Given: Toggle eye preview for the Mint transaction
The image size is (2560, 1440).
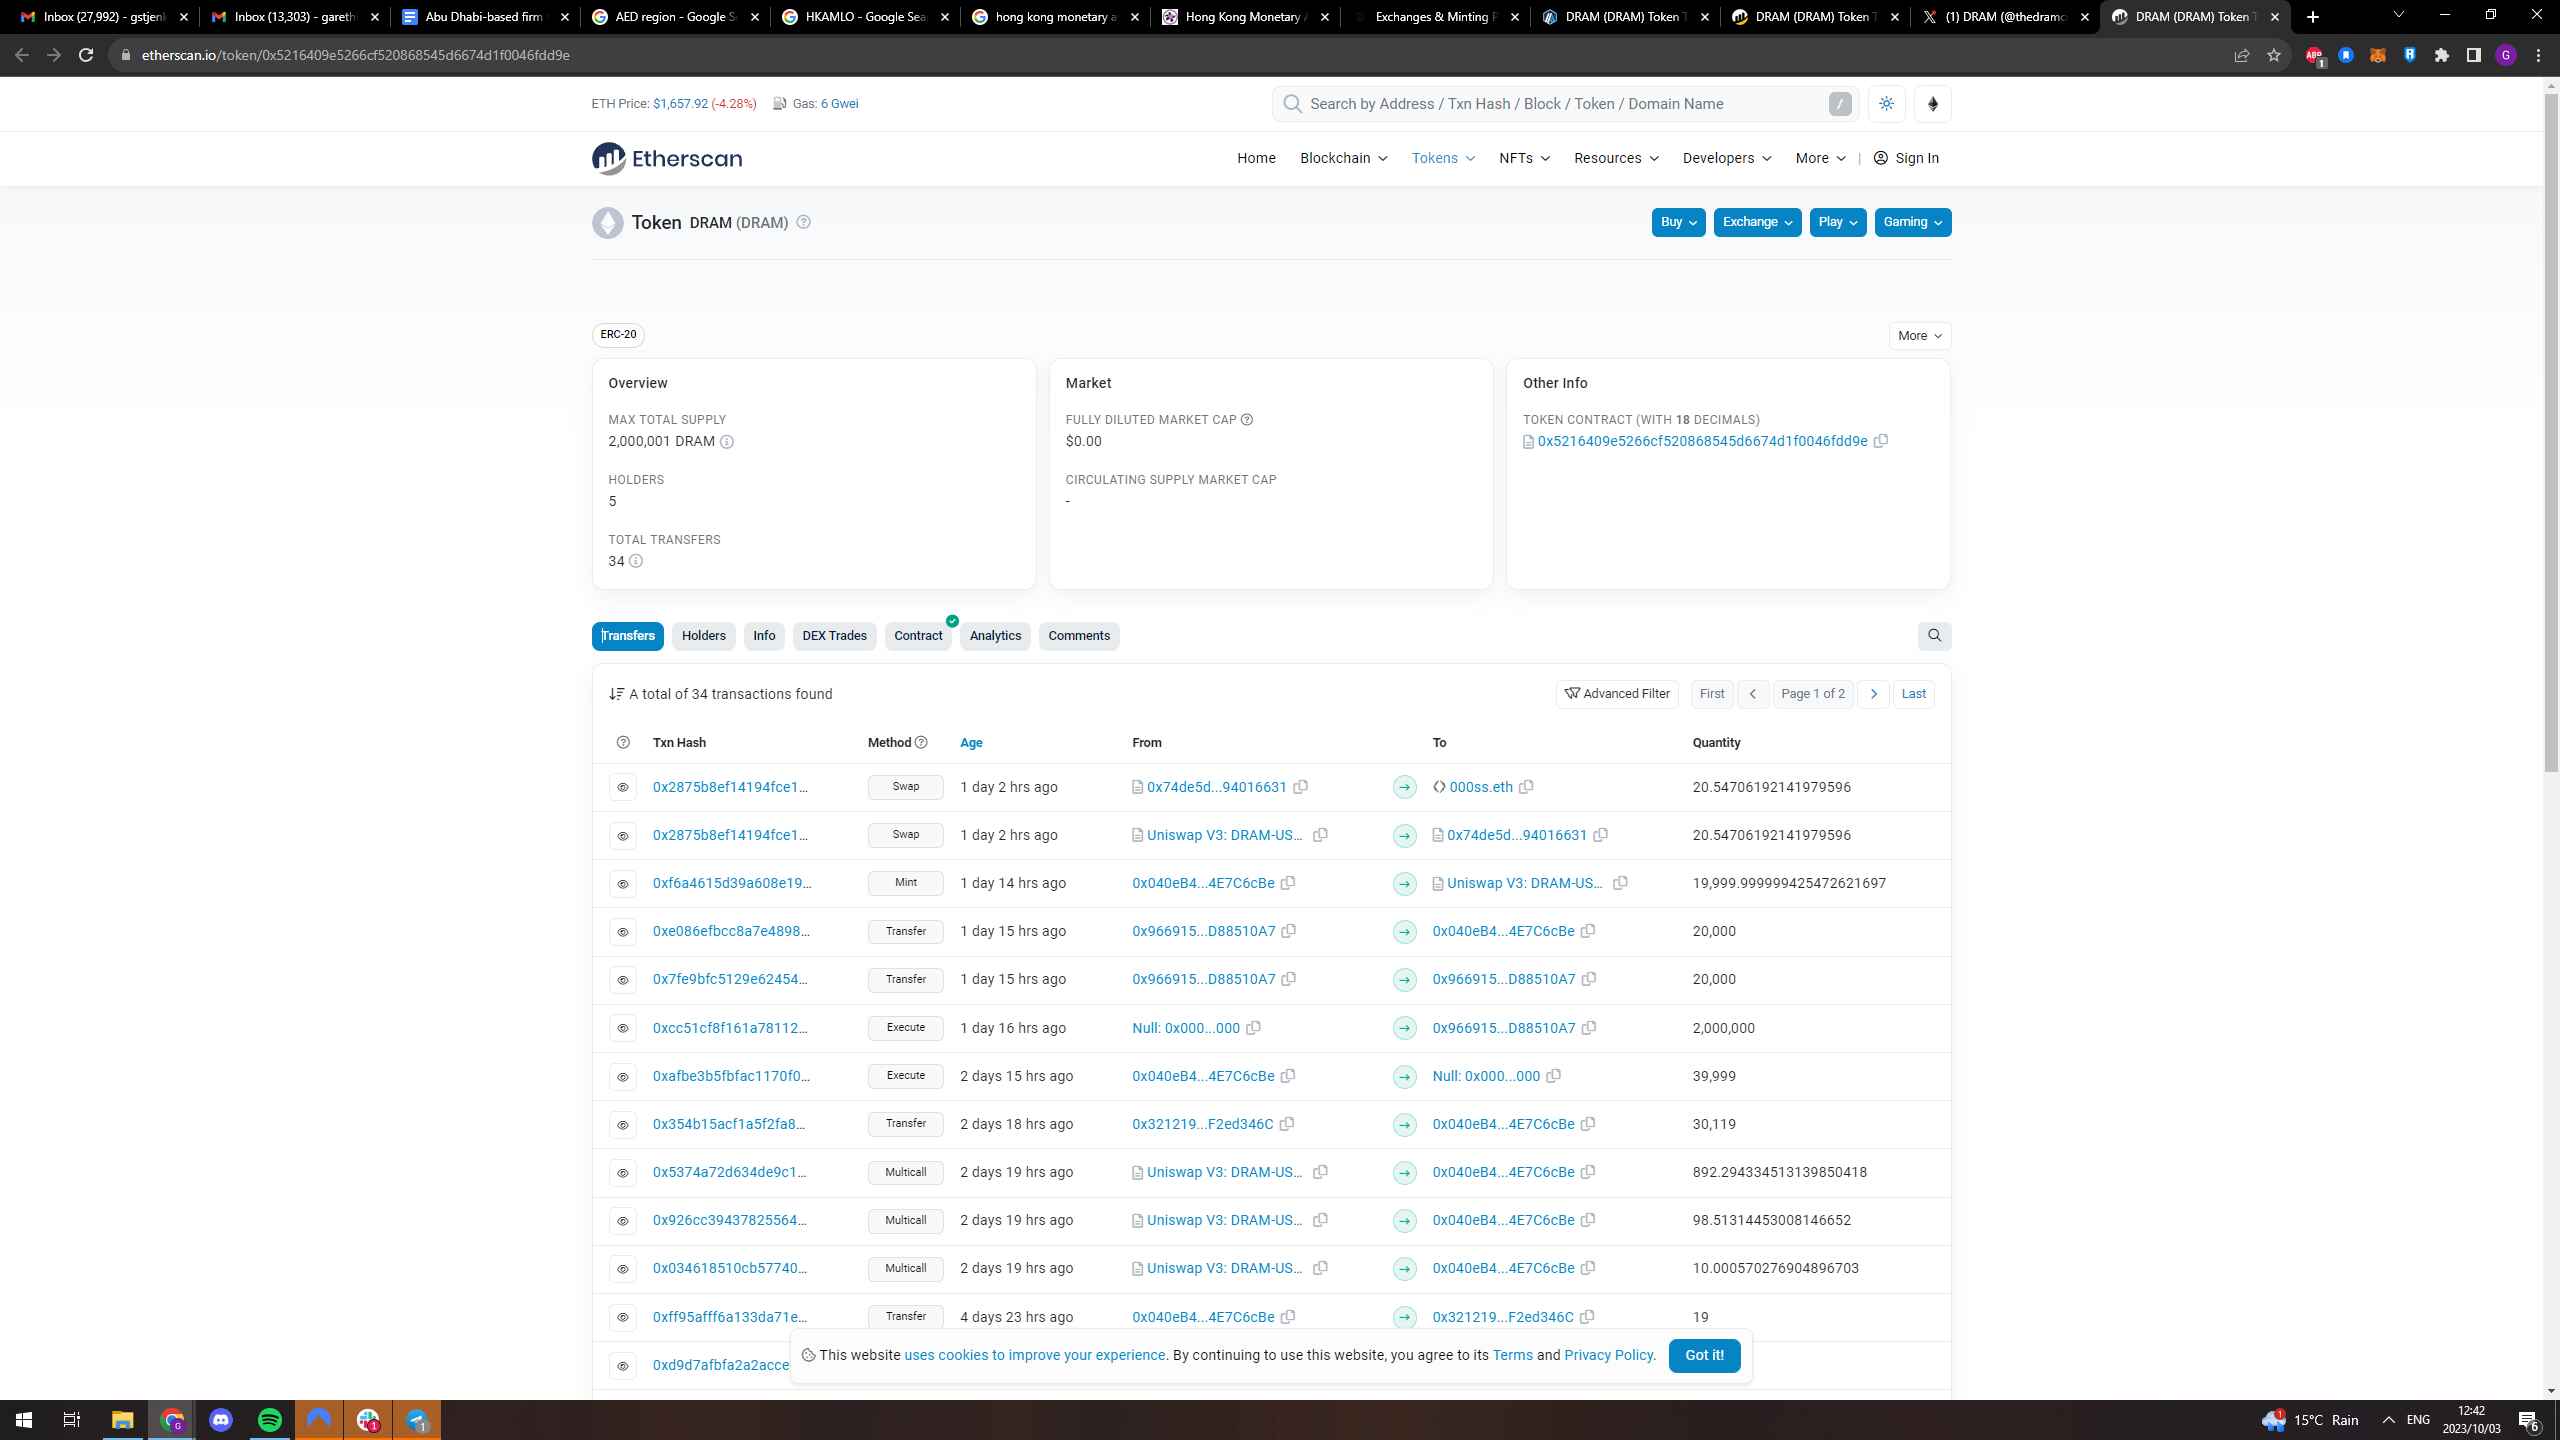Looking at the screenshot, I should 622,884.
